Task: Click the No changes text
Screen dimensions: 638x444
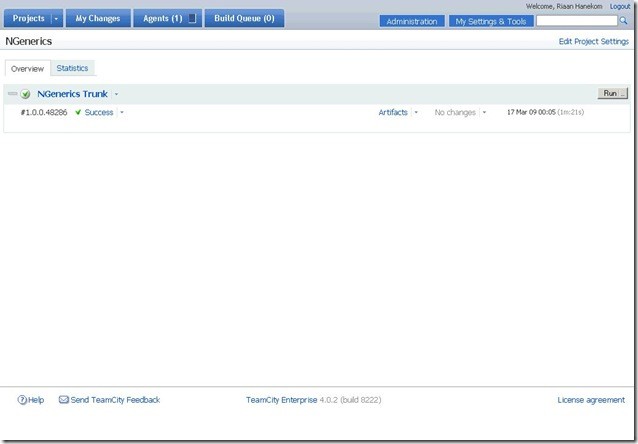Action: tap(455, 112)
